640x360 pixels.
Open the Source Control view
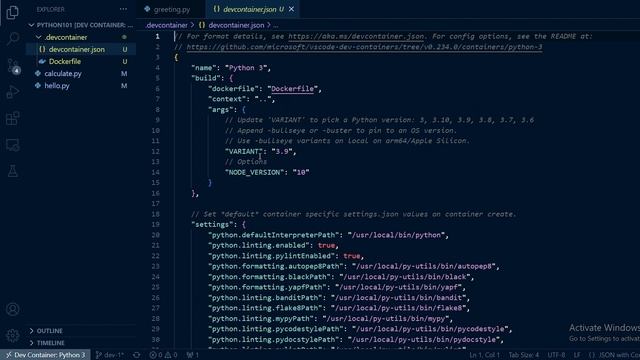tap(13, 66)
